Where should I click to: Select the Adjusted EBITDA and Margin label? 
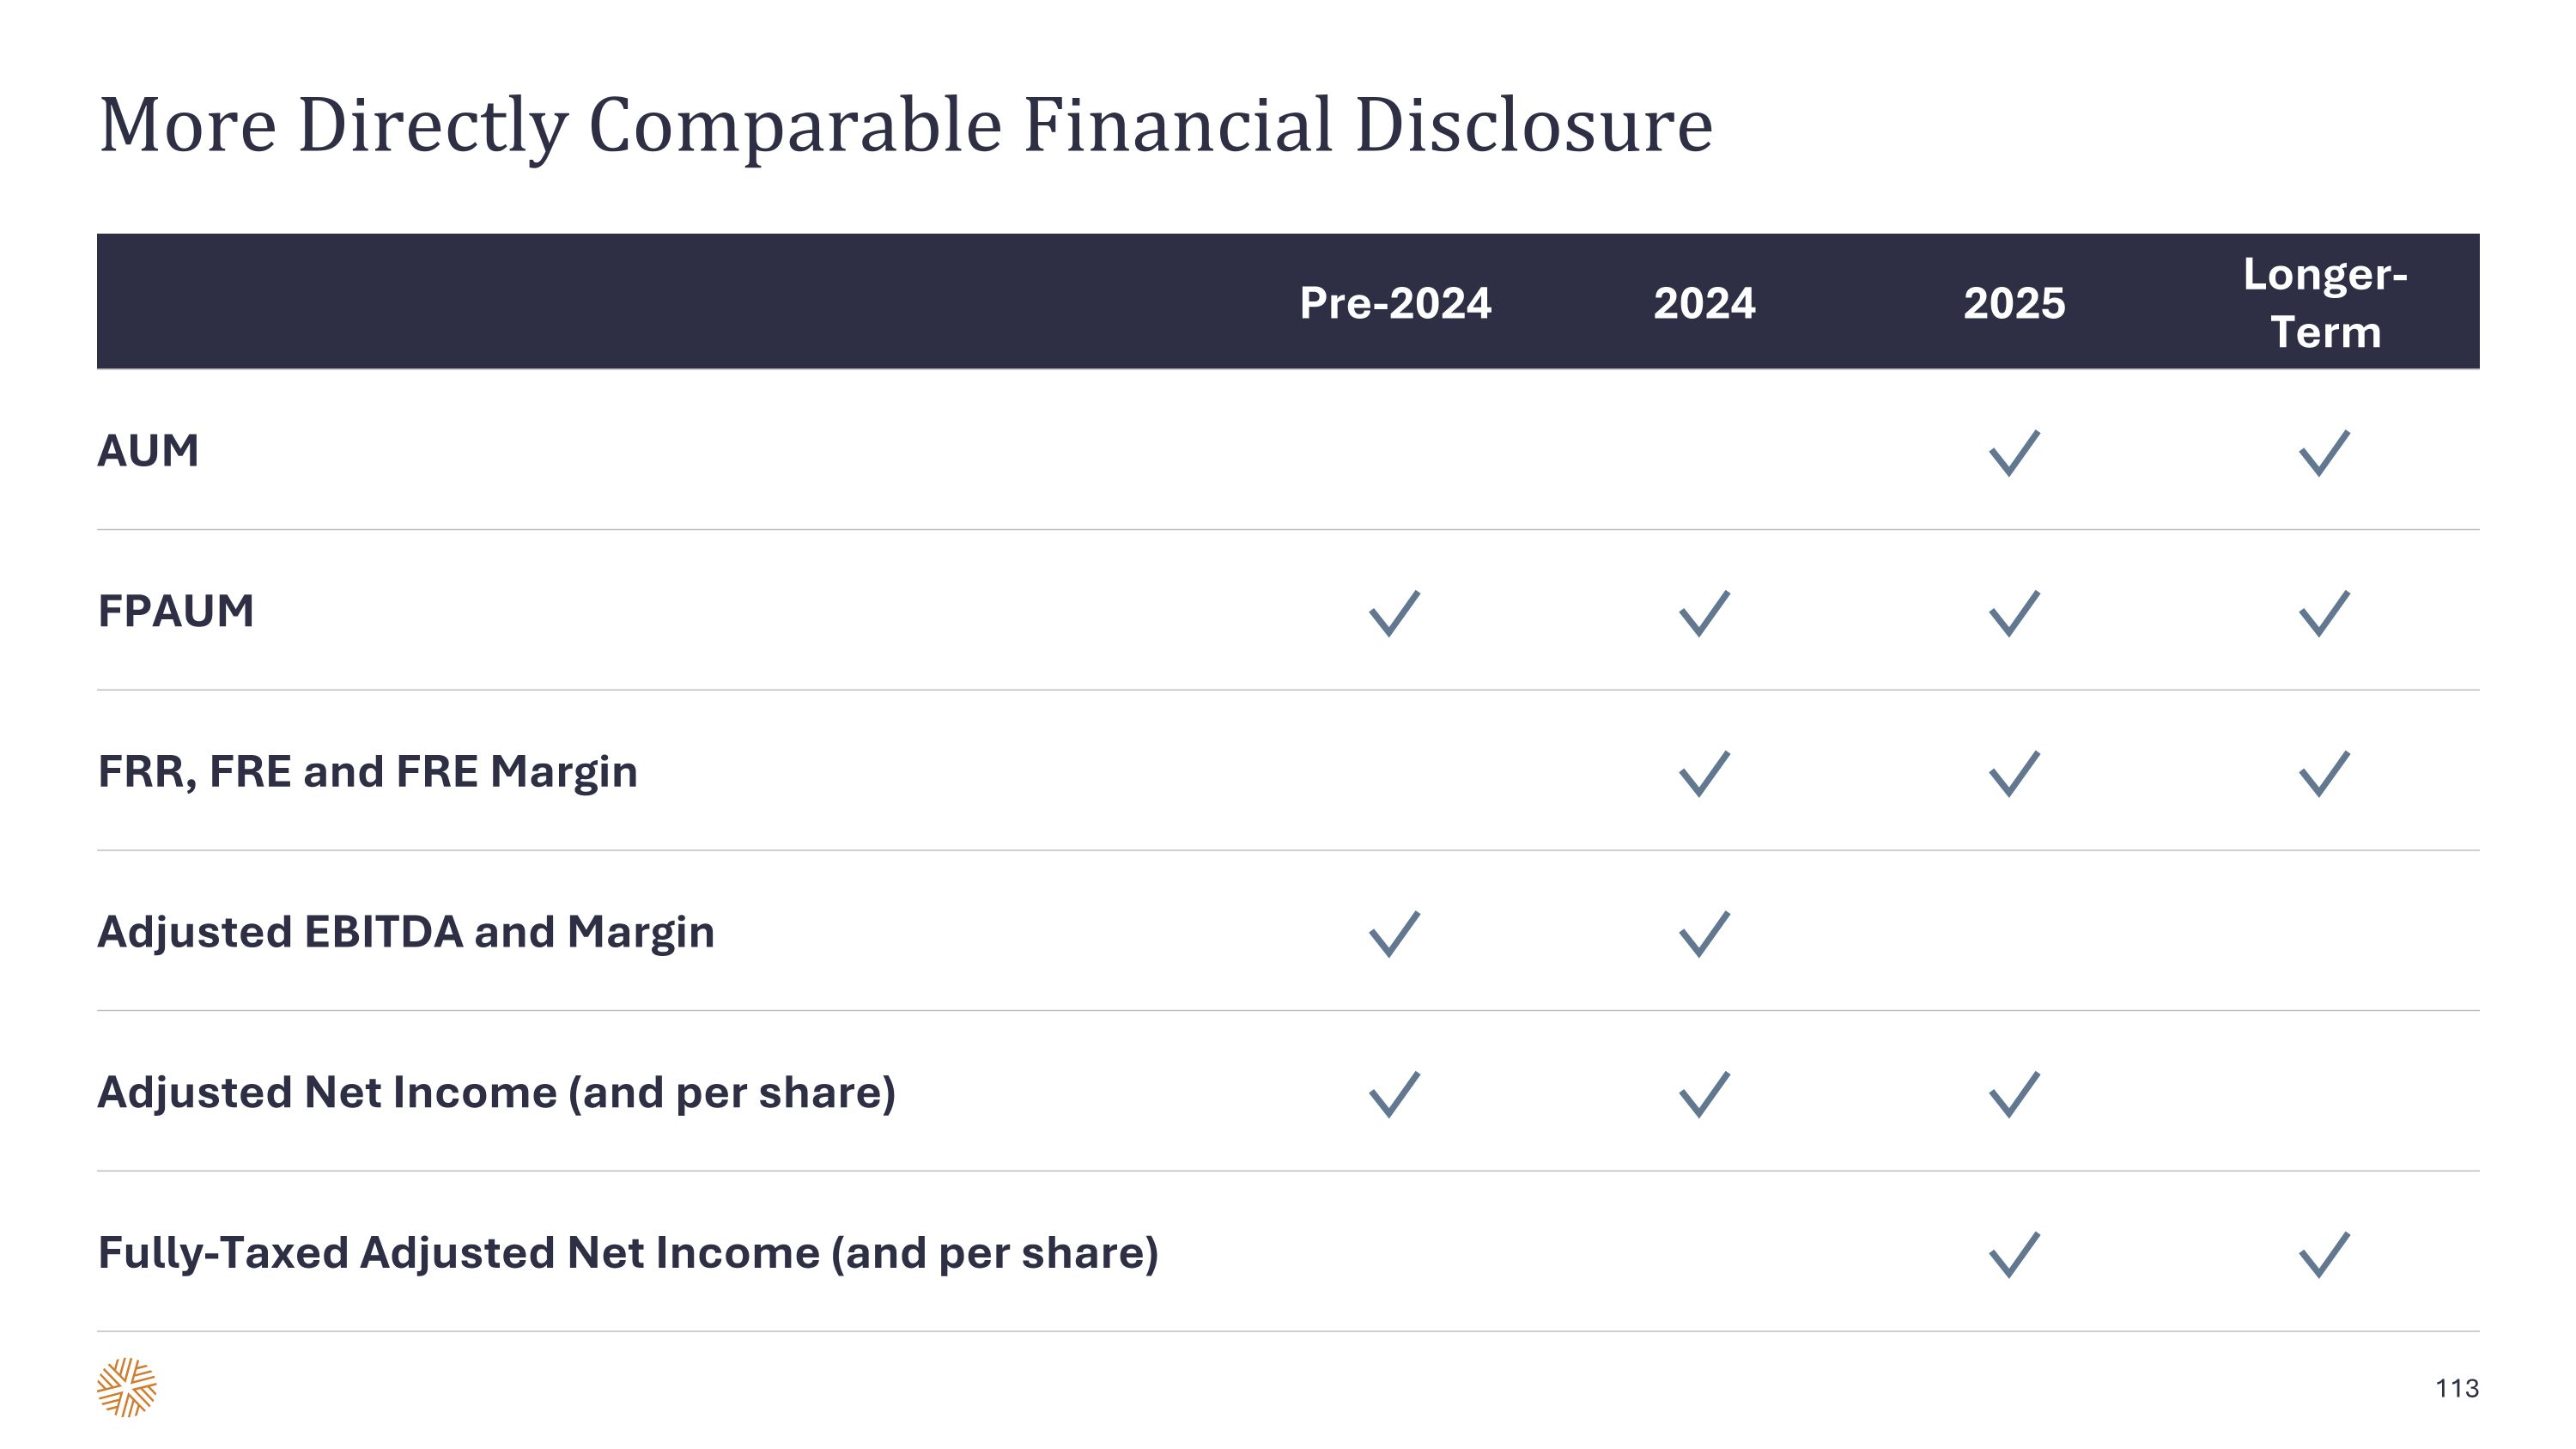[406, 932]
